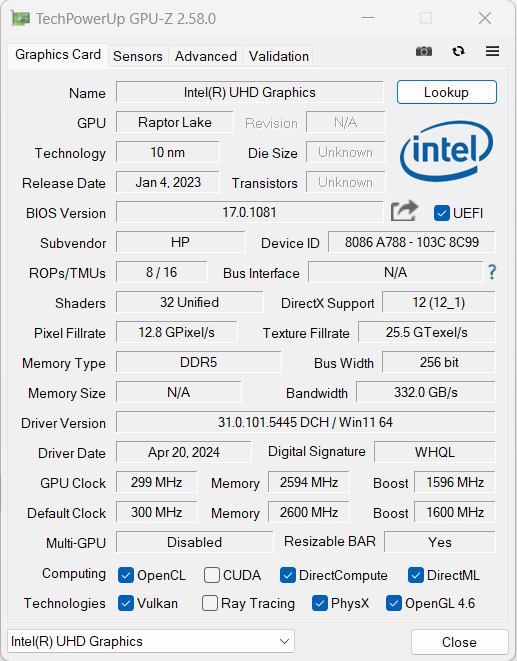Image resolution: width=517 pixels, height=661 pixels.
Task: Click the Close button at bottom
Action: (459, 642)
